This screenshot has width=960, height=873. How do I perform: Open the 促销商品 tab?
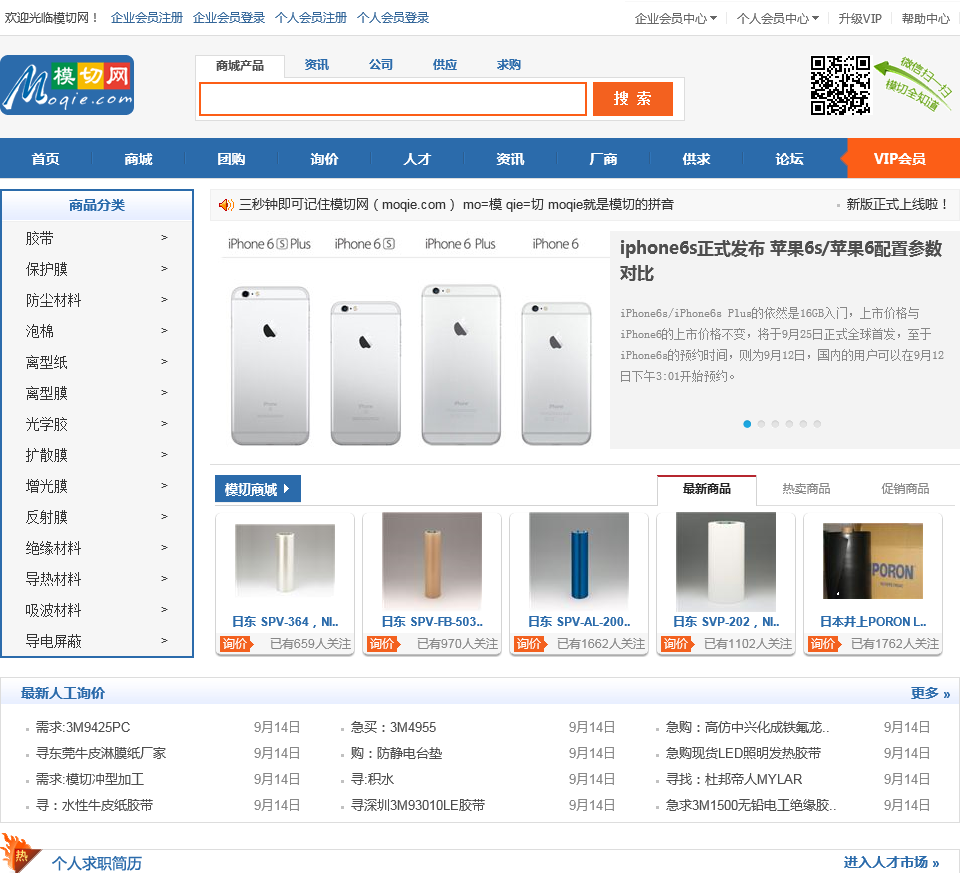[905, 489]
